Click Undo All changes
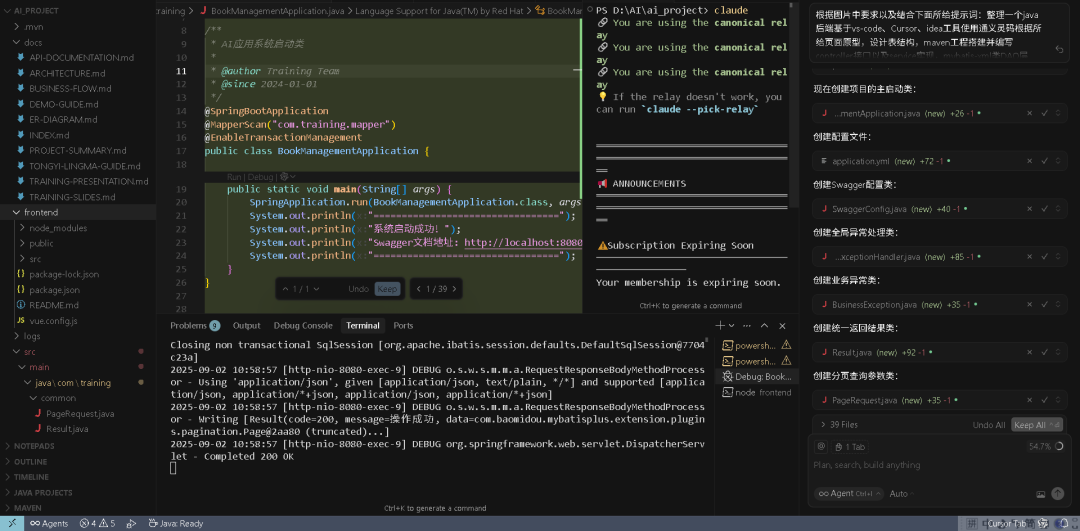Image resolution: width=1080 pixels, height=531 pixels. pos(989,425)
